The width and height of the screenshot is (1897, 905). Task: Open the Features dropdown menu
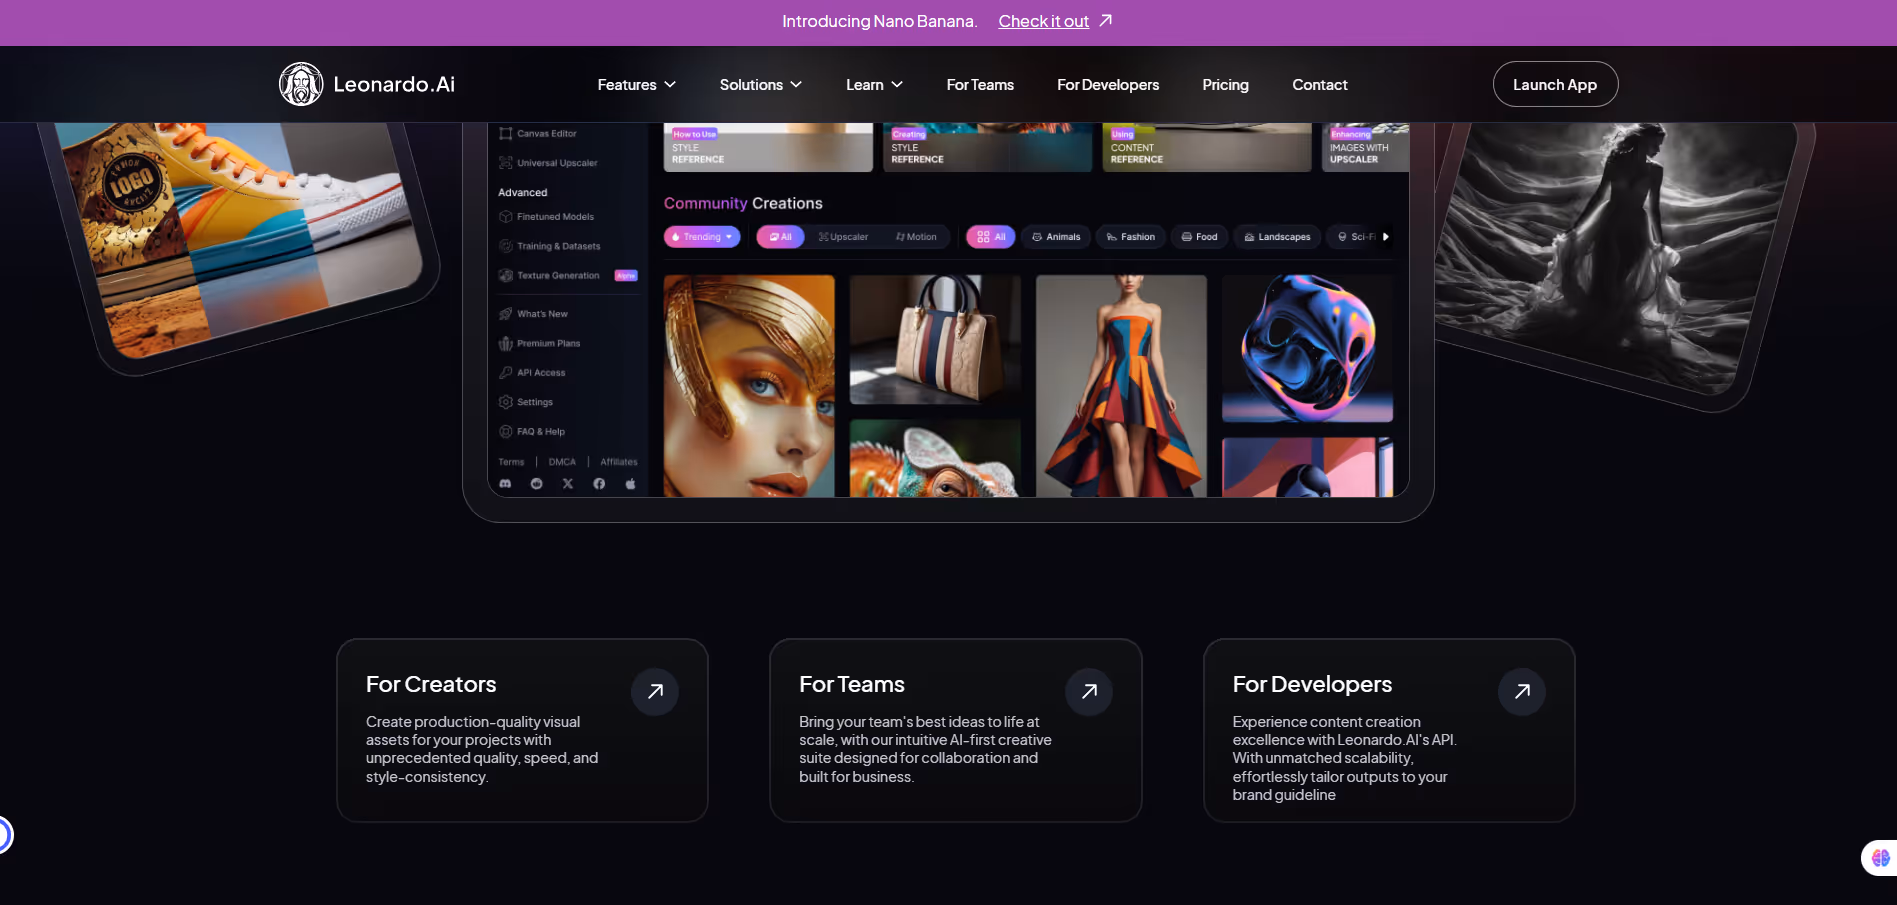[x=637, y=85]
